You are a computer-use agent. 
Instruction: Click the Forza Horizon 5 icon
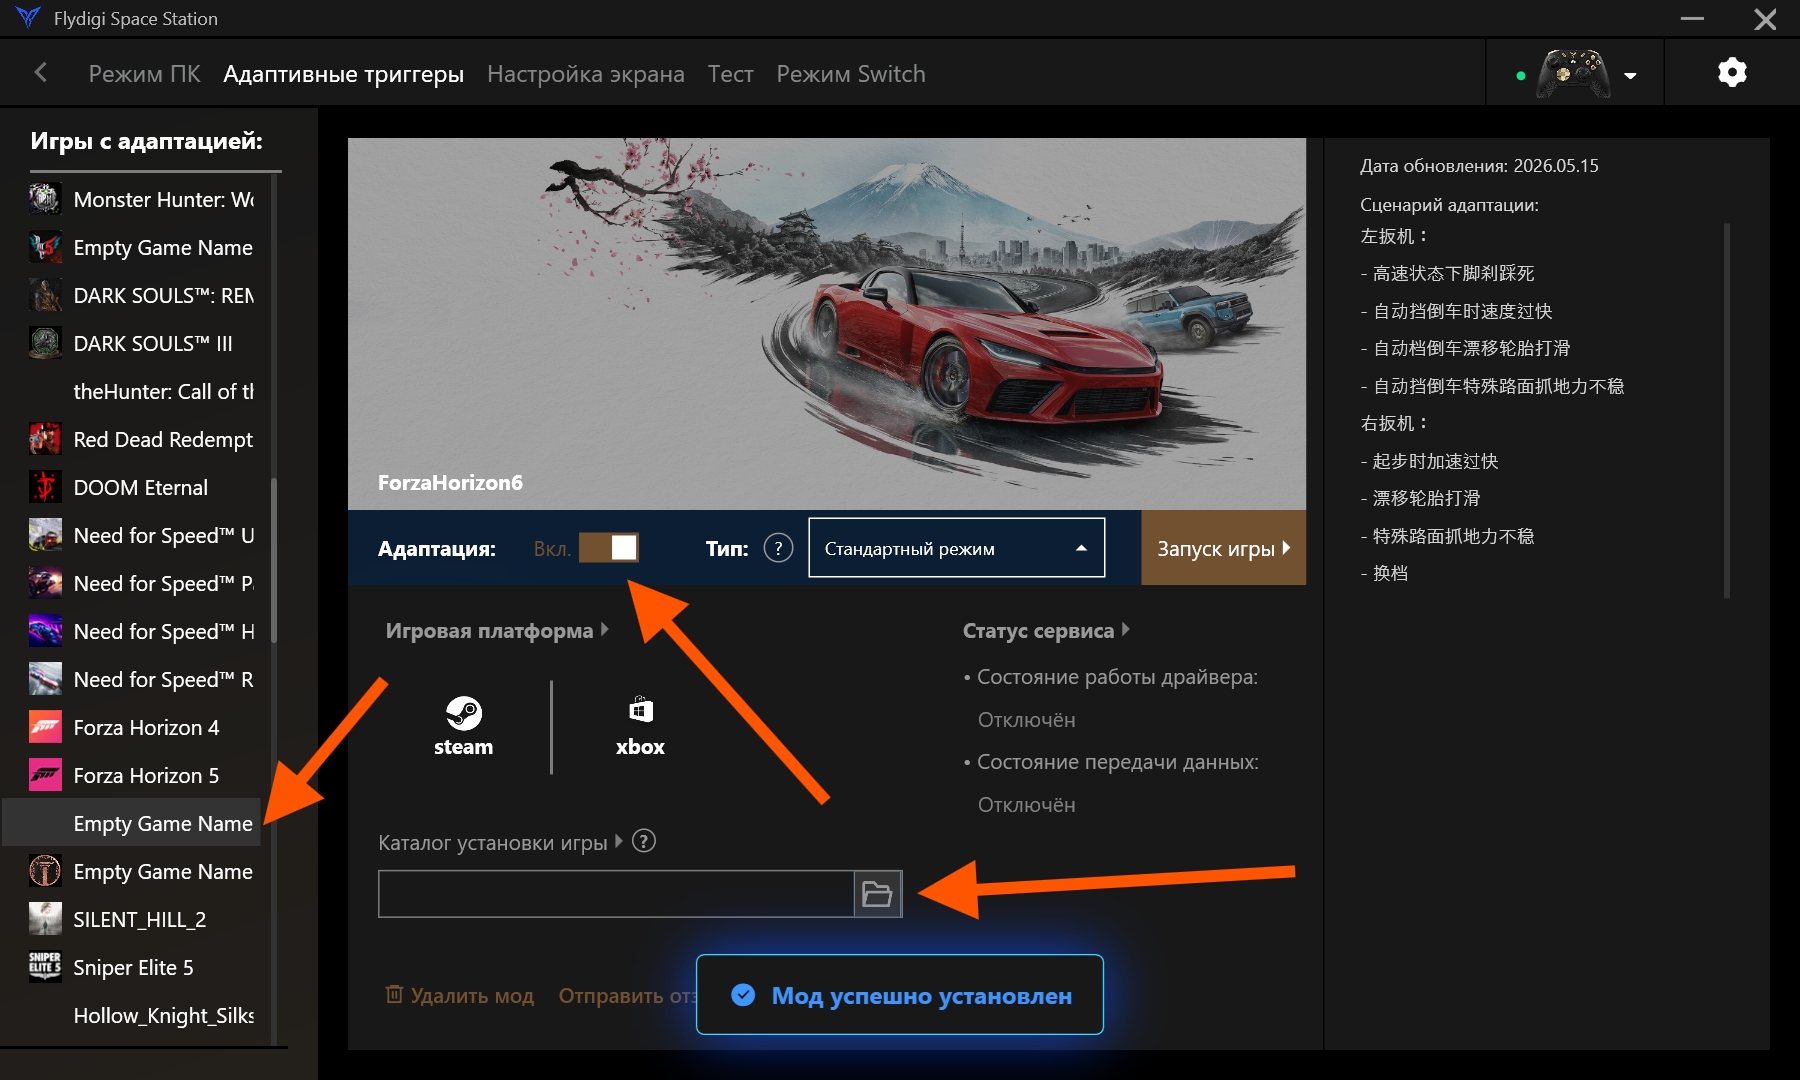(45, 775)
